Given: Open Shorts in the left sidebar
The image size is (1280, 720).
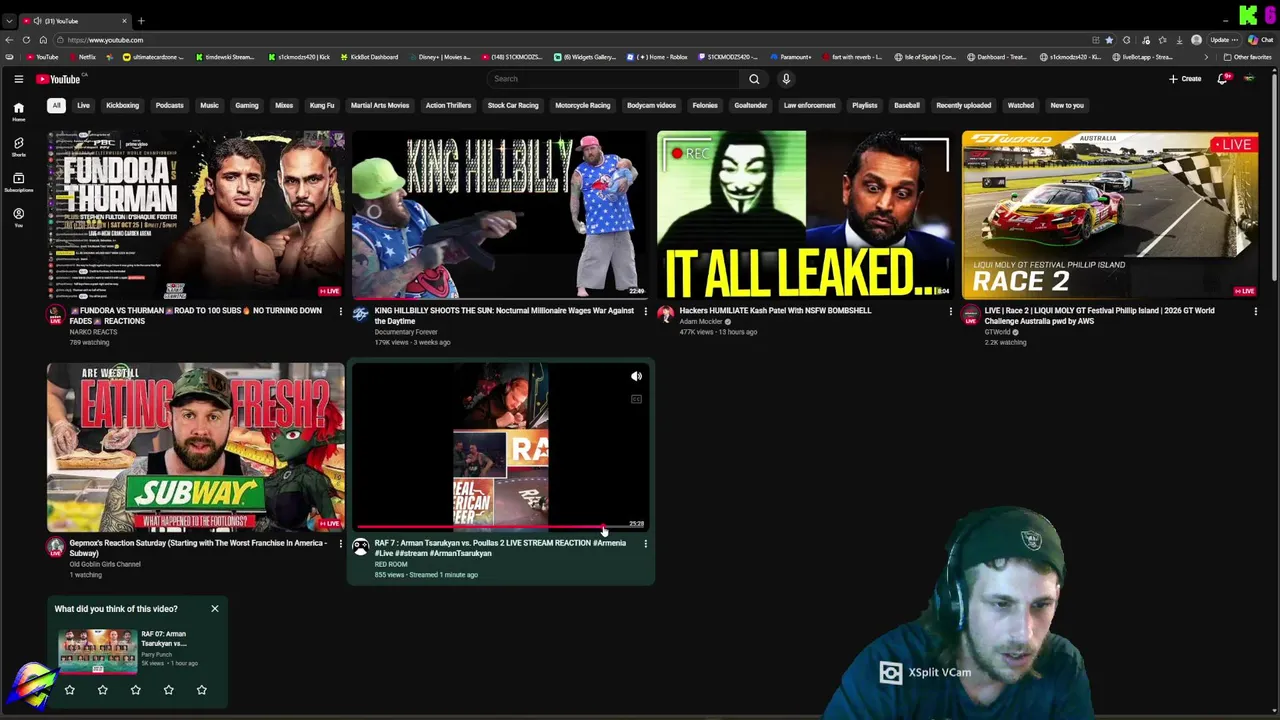Looking at the screenshot, I should coord(18,147).
